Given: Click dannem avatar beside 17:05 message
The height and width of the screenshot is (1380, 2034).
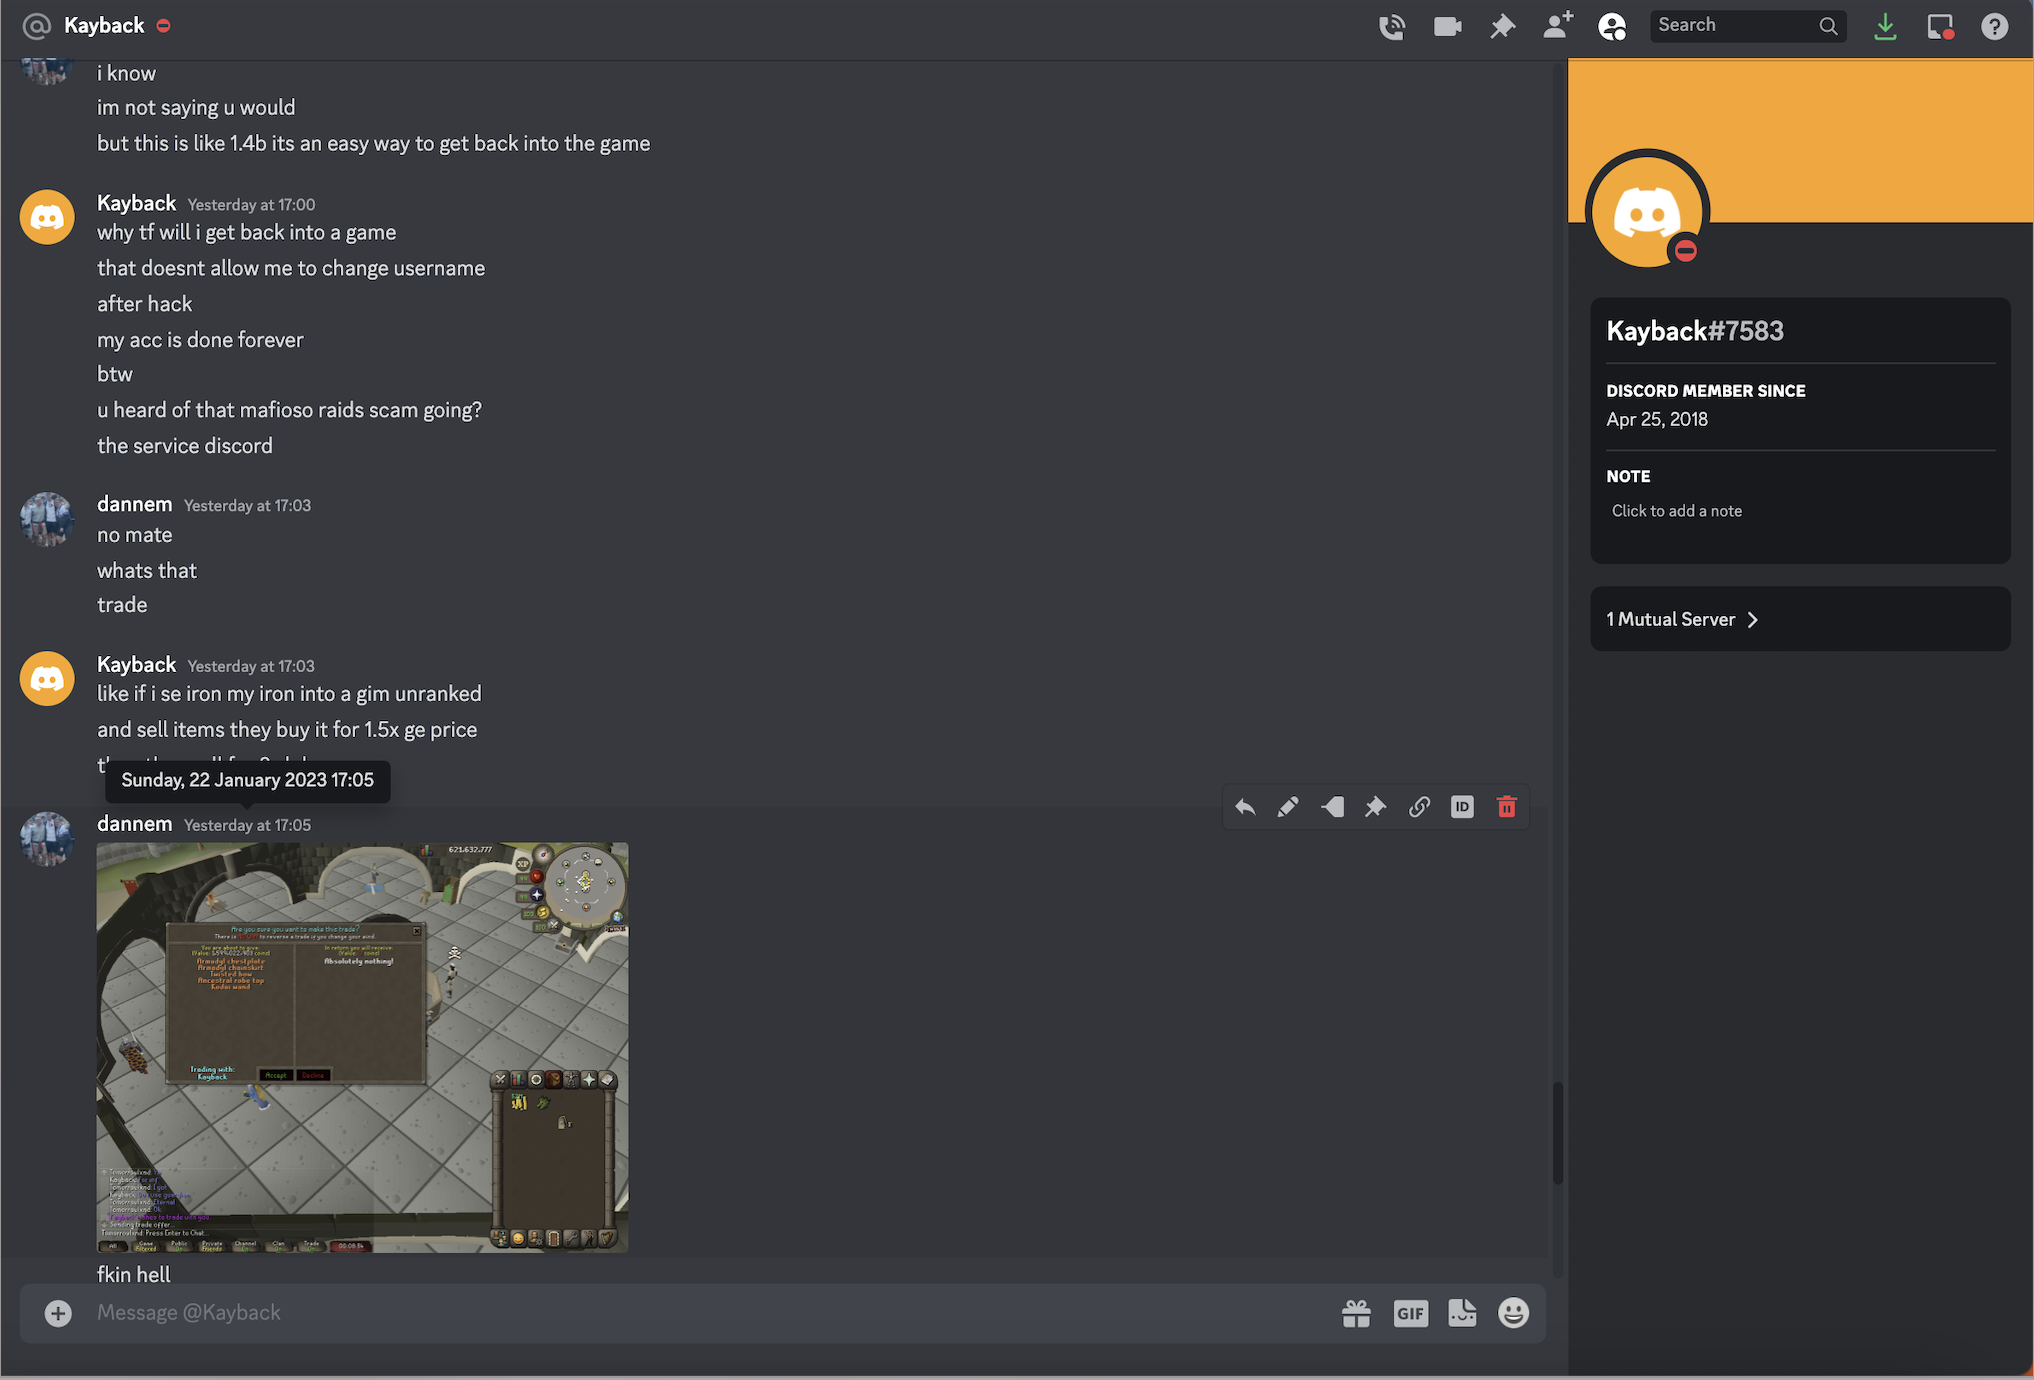Looking at the screenshot, I should pyautogui.click(x=47, y=839).
